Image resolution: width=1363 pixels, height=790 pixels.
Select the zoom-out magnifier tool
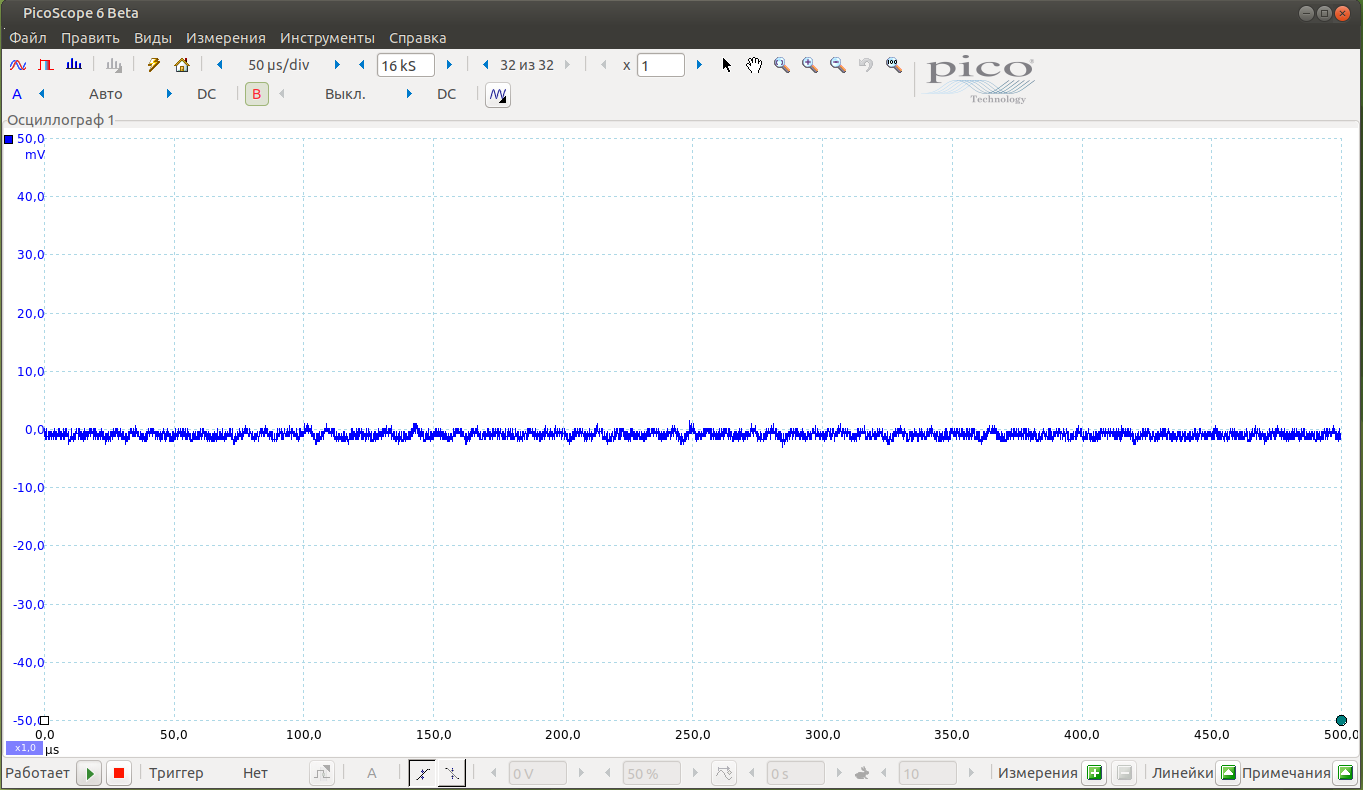pos(838,65)
